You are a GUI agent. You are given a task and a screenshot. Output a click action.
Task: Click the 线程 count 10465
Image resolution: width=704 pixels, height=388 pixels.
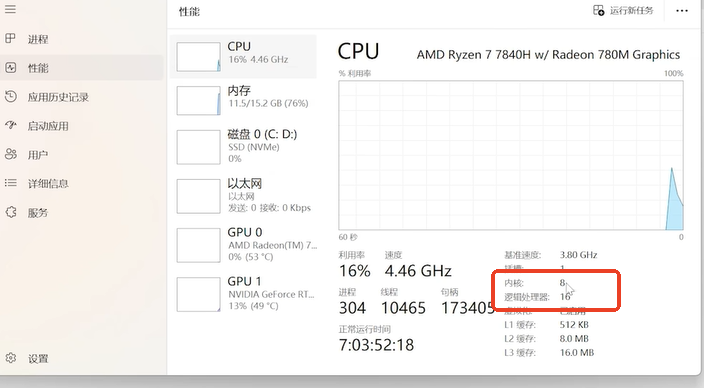[x=403, y=308]
